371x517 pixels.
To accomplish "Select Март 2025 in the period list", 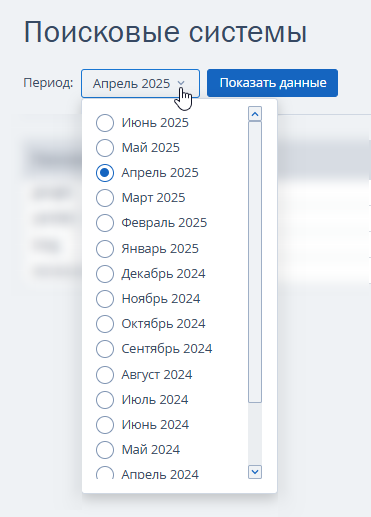I will 105,198.
